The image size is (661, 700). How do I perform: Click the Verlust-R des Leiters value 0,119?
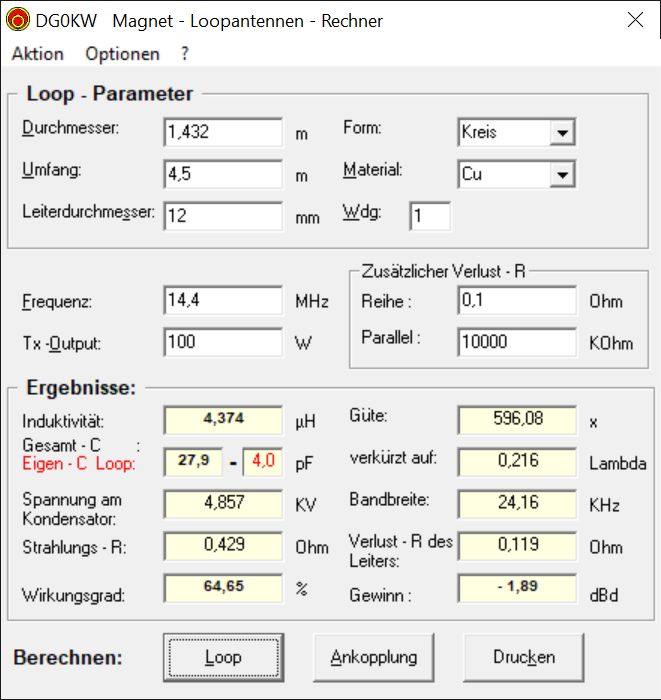pyautogui.click(x=517, y=545)
